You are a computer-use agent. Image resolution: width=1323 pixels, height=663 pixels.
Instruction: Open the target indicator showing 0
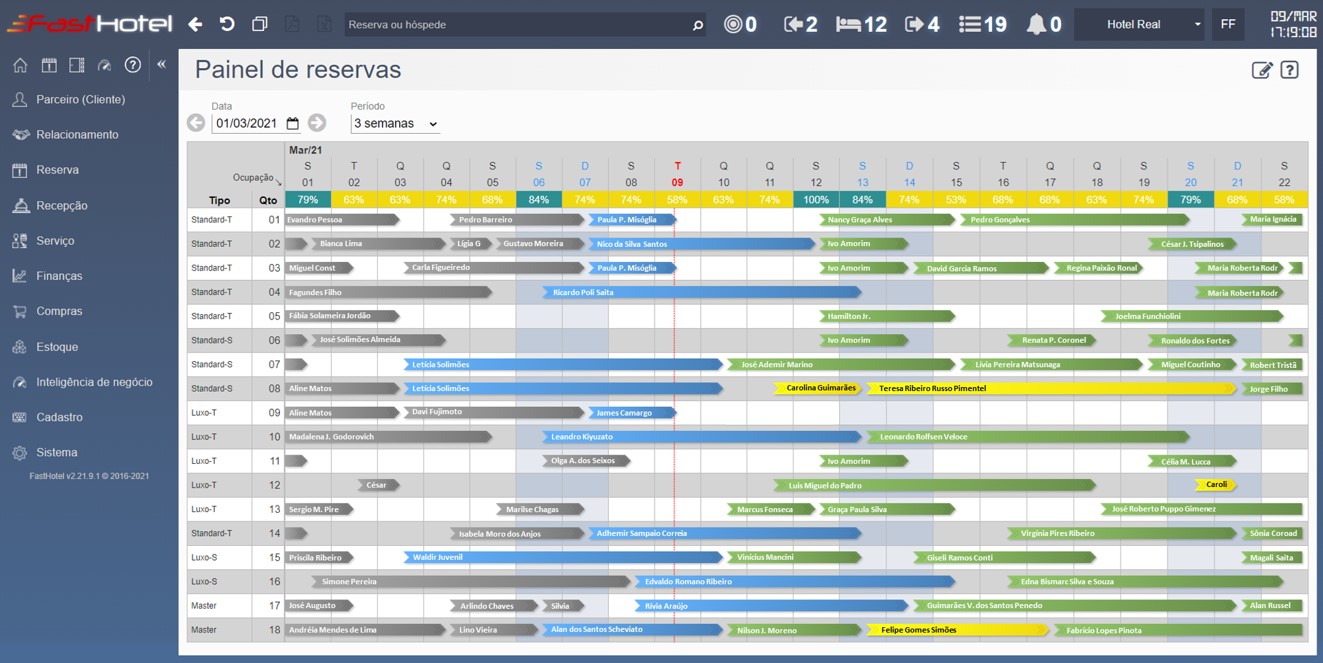coord(740,24)
